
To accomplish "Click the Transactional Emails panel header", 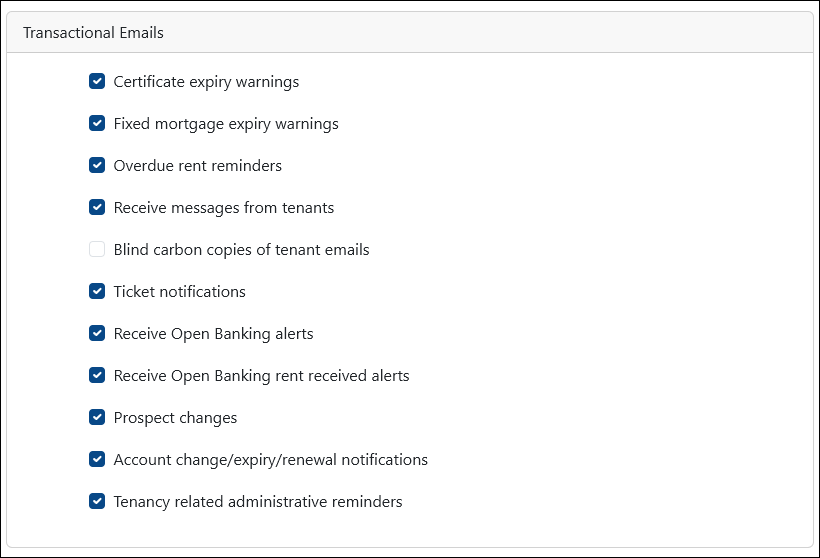I will pyautogui.click(x=410, y=32).
